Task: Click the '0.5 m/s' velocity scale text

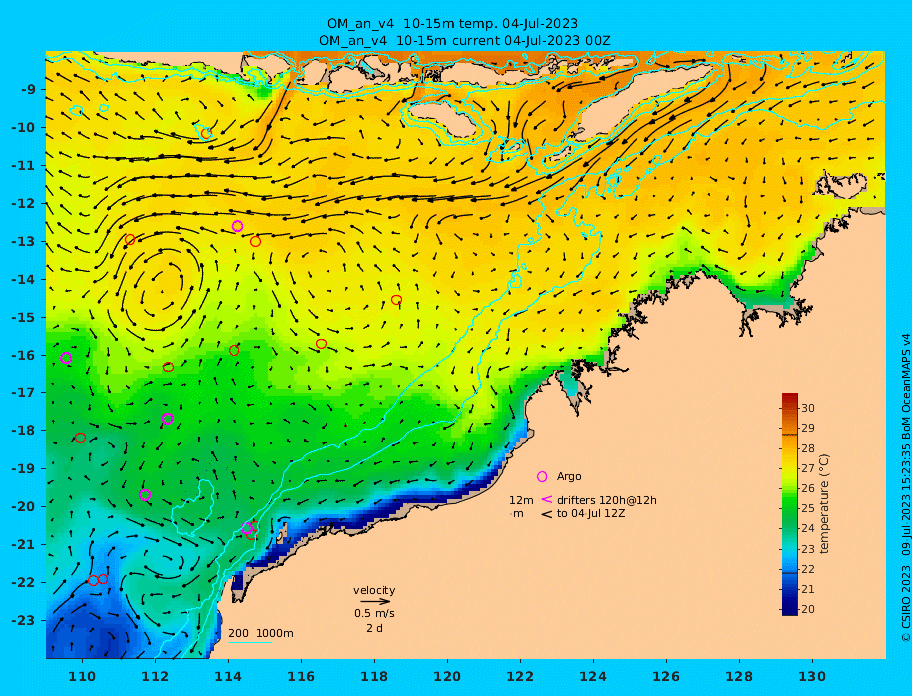Action: tap(375, 613)
